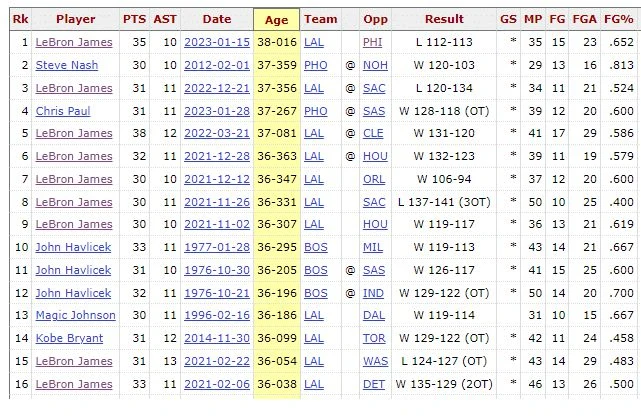Image resolution: width=641 pixels, height=420 pixels.
Task: Open Magic Johnson player link
Action: pos(76,315)
